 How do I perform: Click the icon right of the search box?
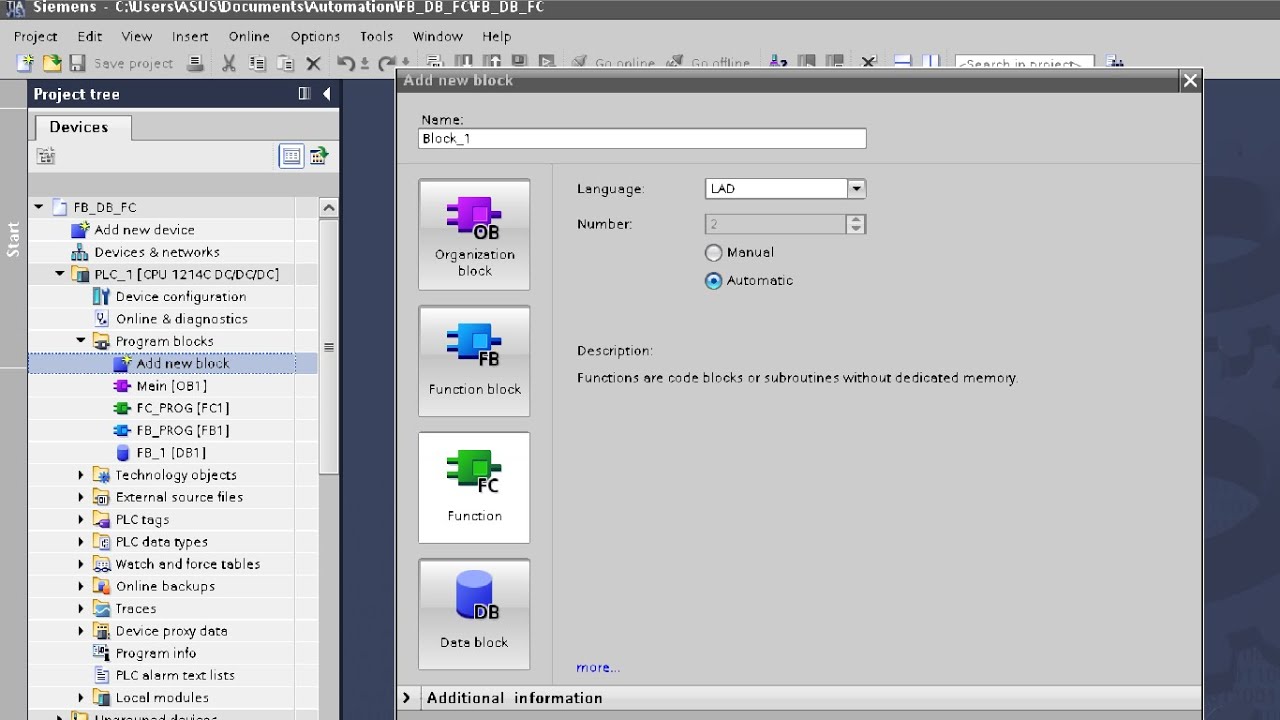[1115, 63]
